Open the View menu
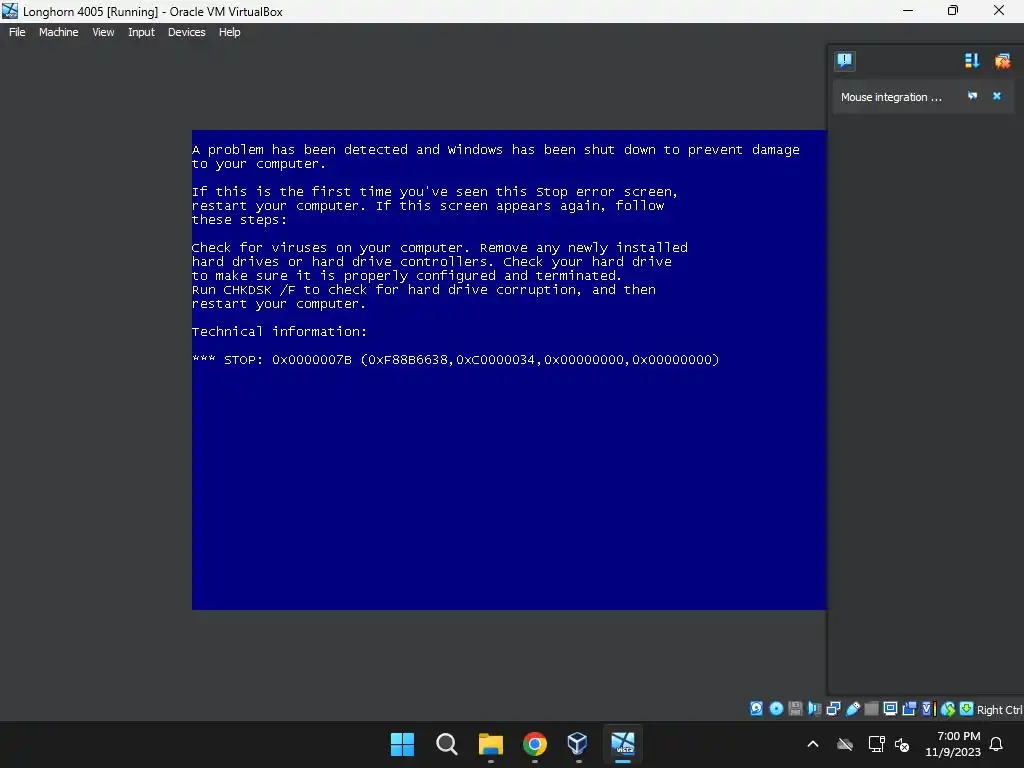The height and width of the screenshot is (768, 1024). pyautogui.click(x=103, y=32)
